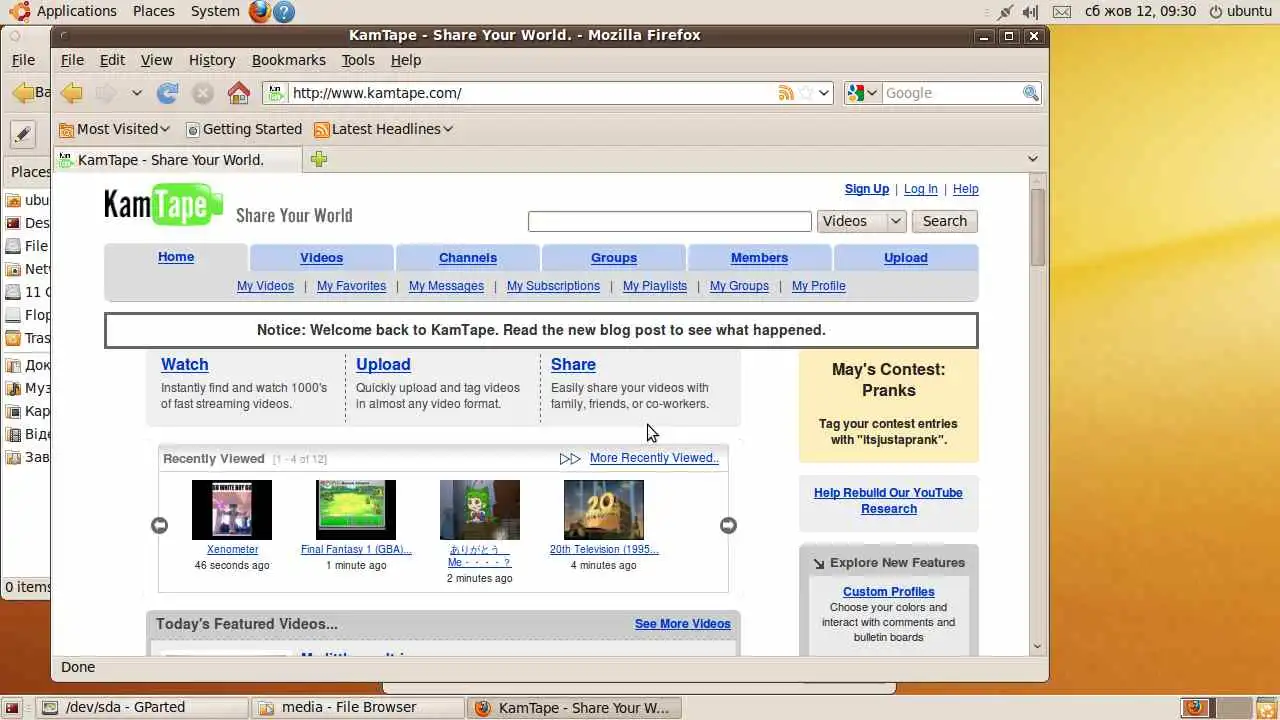
Task: Click See More Videos link
Action: point(683,624)
